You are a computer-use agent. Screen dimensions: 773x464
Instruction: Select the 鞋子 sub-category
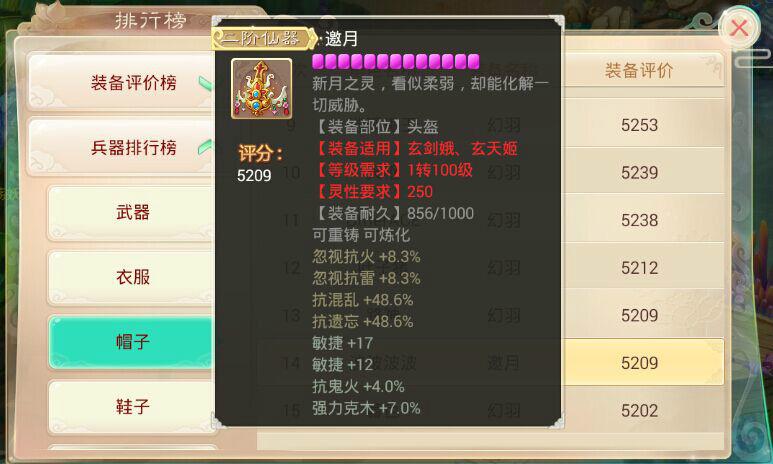[132, 407]
